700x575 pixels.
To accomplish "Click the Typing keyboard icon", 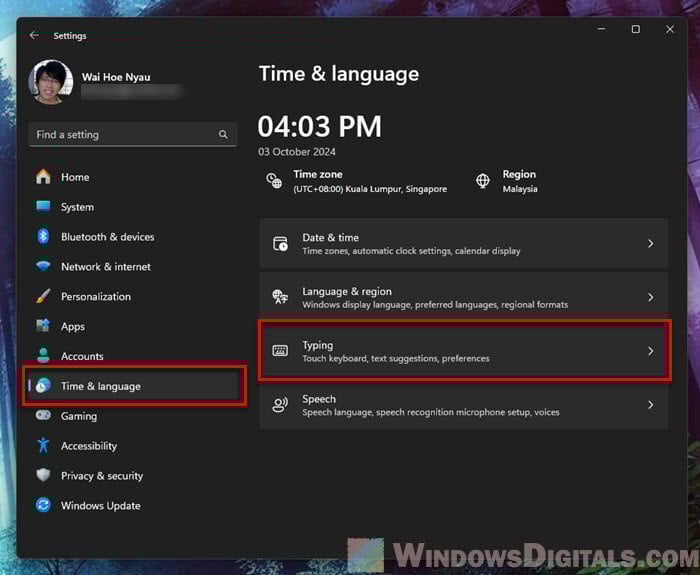I will click(x=280, y=351).
